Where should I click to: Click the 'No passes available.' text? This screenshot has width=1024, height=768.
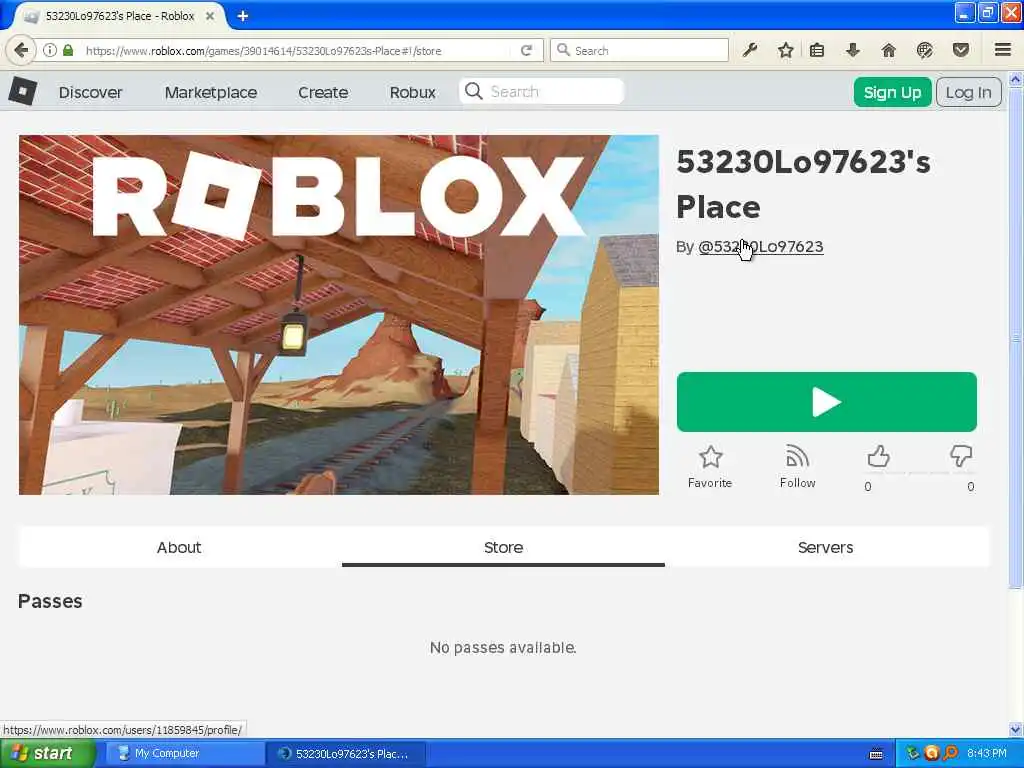503,647
